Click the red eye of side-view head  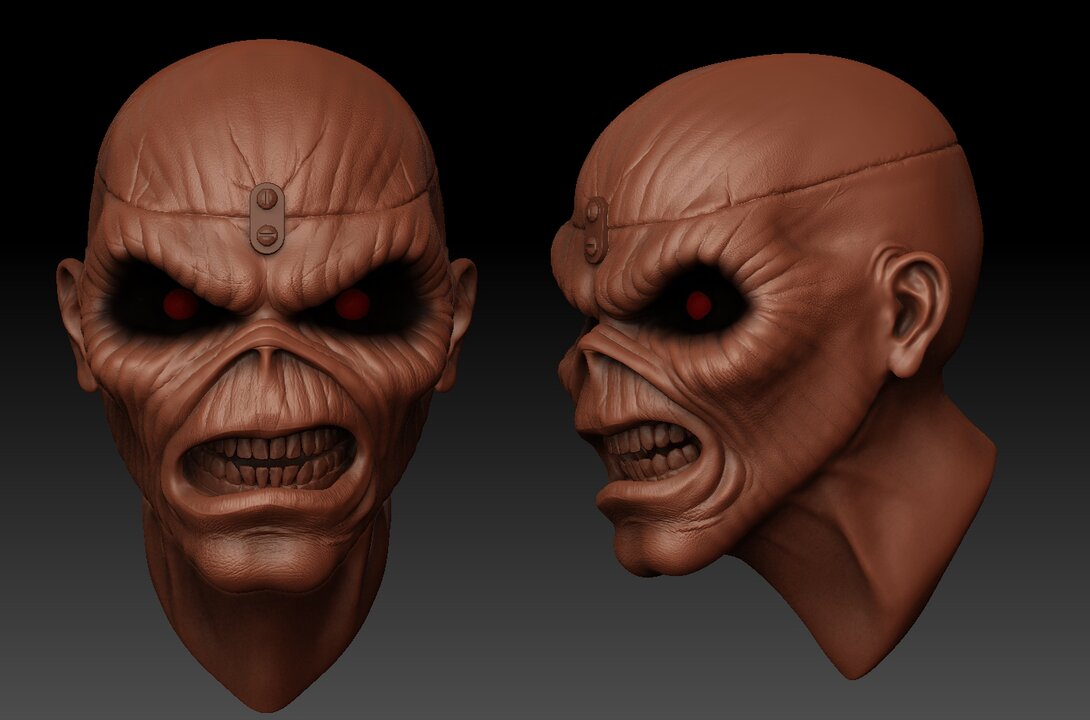point(698,305)
